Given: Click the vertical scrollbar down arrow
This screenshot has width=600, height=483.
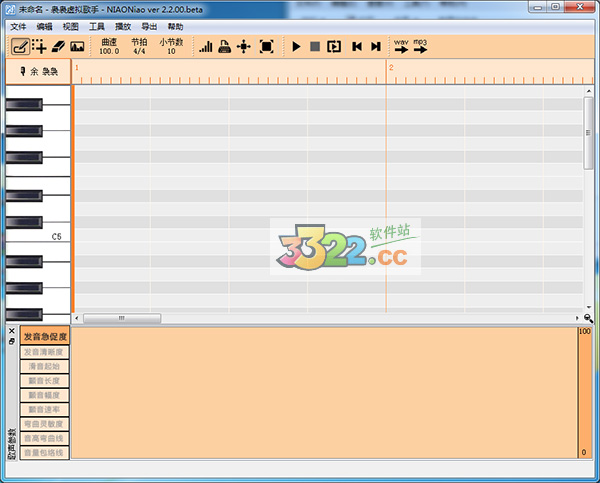Looking at the screenshot, I should tap(588, 307).
